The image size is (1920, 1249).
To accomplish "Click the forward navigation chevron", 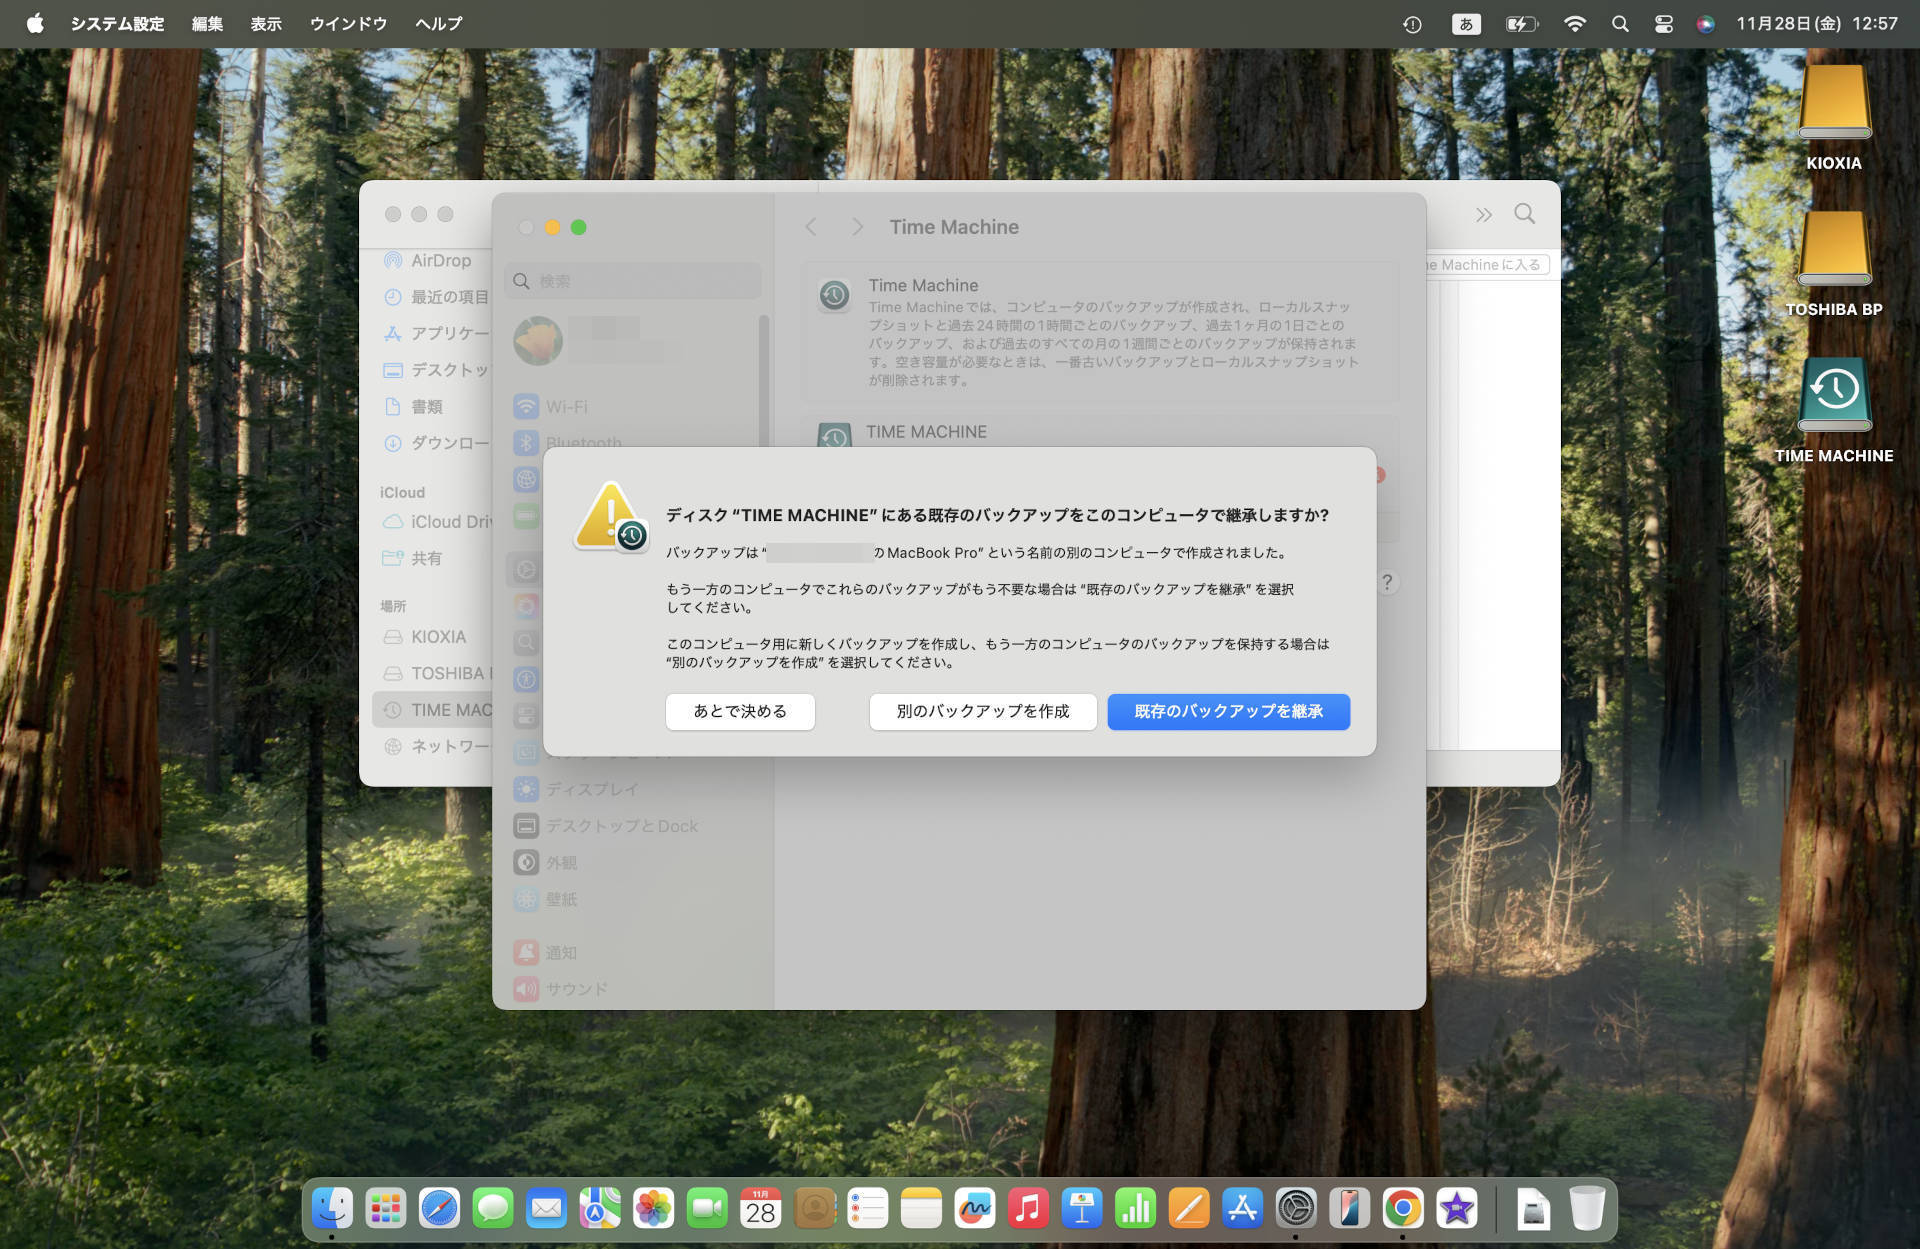I will tap(857, 226).
